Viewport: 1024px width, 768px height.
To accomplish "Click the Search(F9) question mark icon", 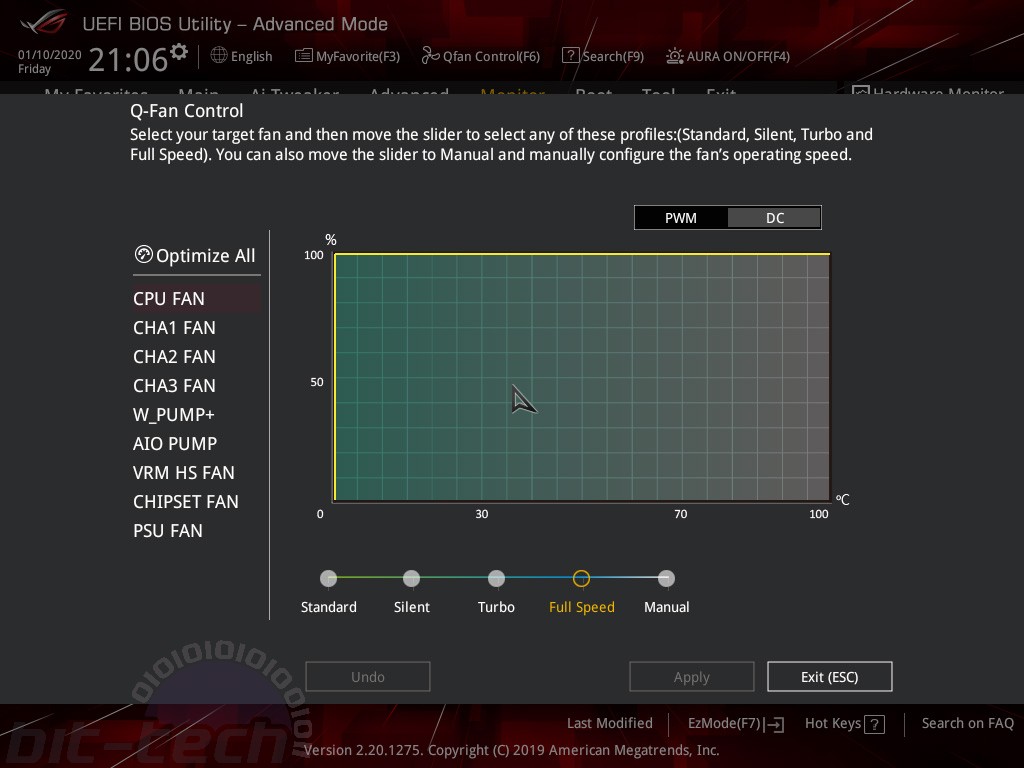I will (x=570, y=56).
